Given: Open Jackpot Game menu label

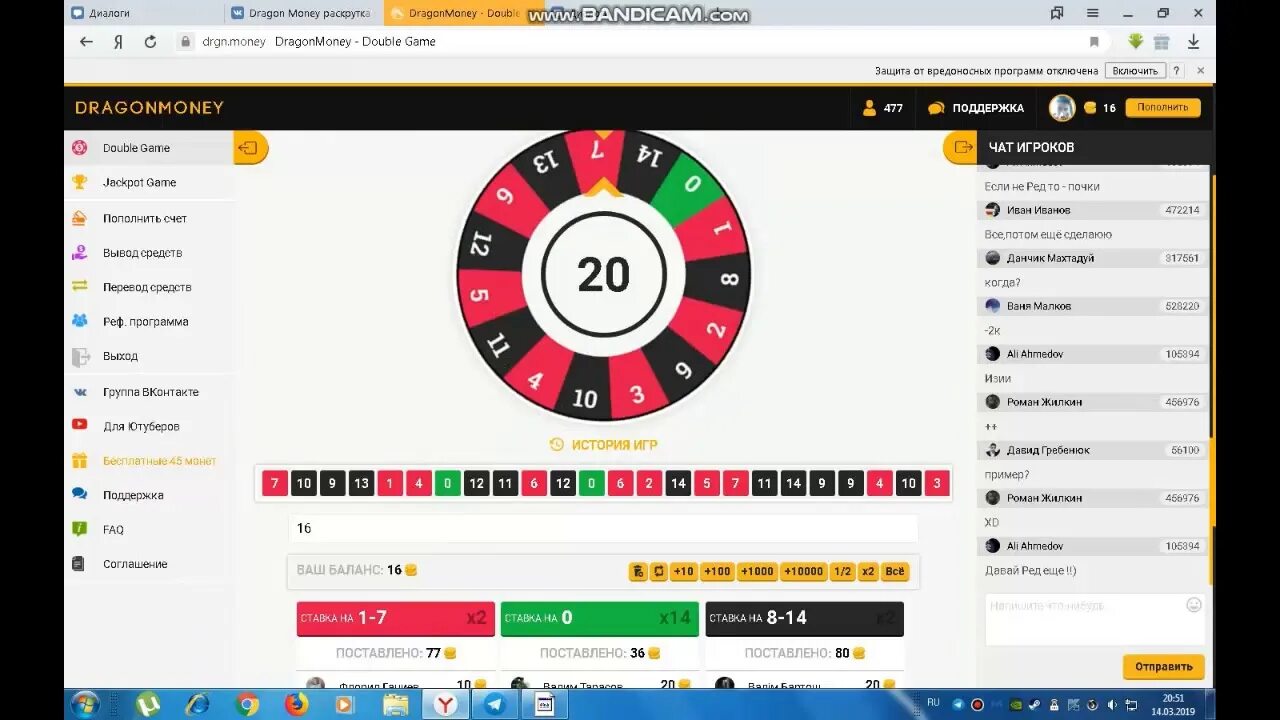Looking at the screenshot, I should click(x=139, y=182).
